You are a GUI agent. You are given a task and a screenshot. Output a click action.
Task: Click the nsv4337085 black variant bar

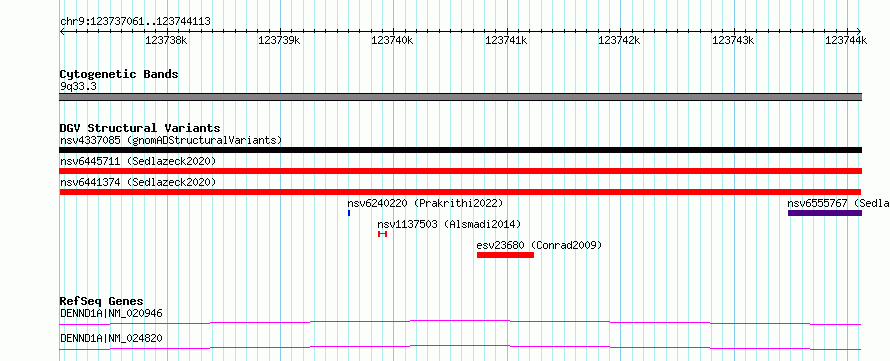pyautogui.click(x=460, y=150)
